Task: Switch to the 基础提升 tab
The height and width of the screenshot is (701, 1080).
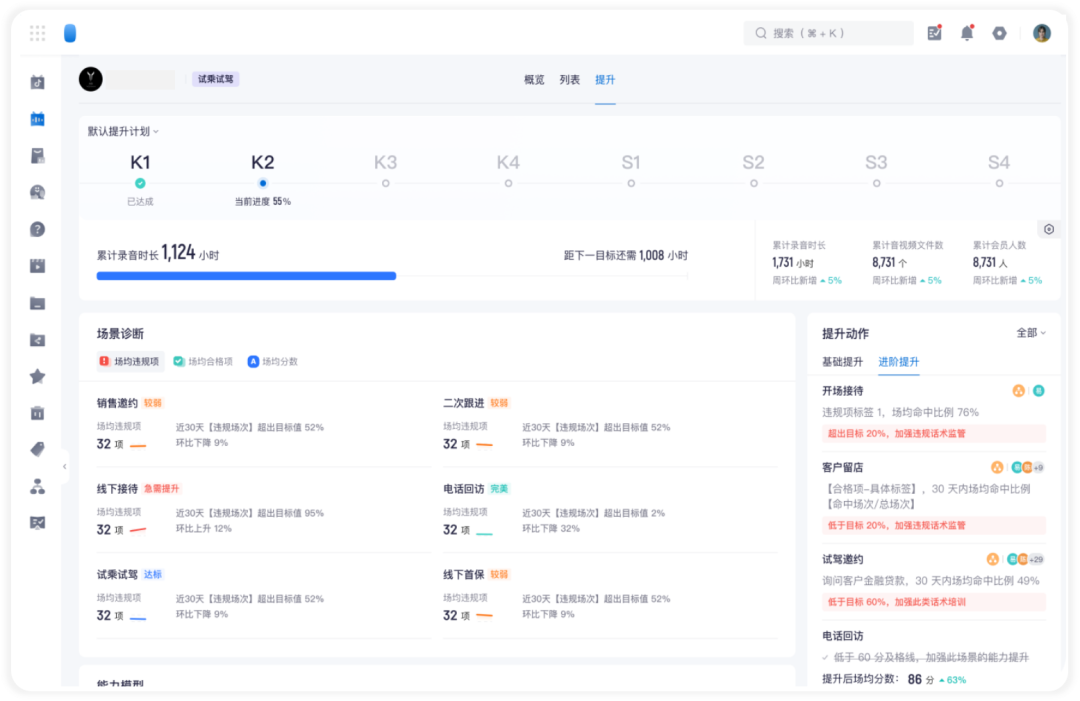Action: [x=842, y=362]
